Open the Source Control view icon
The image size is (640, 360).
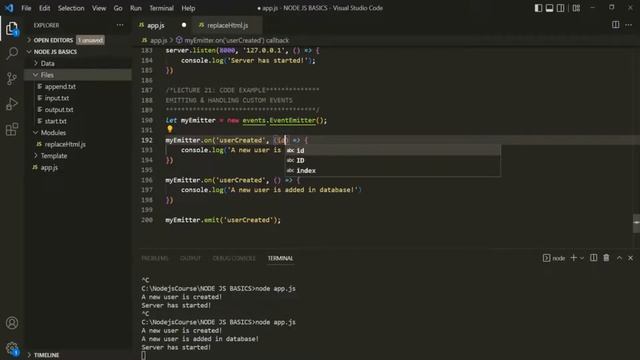pyautogui.click(x=12, y=79)
